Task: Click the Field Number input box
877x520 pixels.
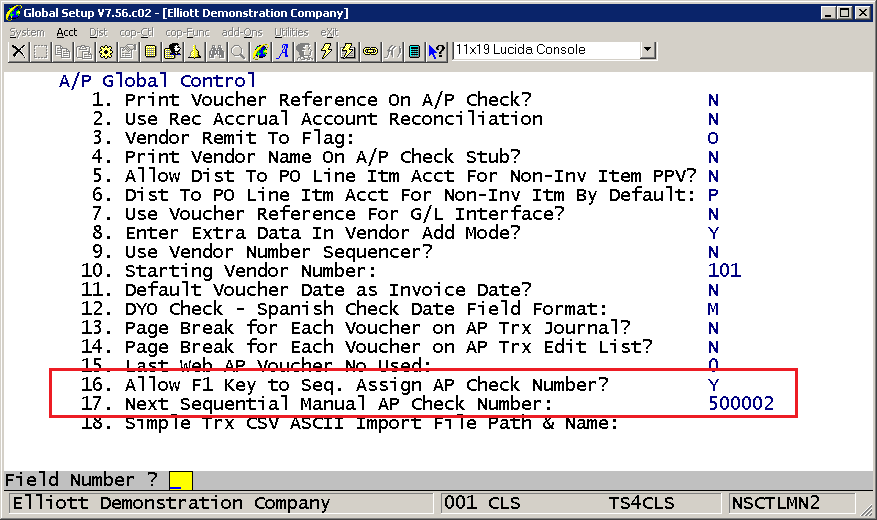Action: pyautogui.click(x=181, y=480)
